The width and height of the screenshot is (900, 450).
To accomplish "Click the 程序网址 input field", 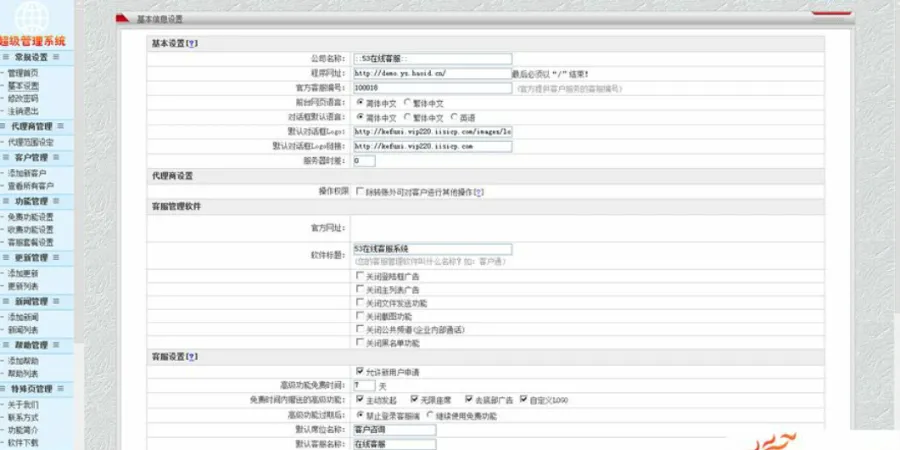I will click(x=432, y=73).
